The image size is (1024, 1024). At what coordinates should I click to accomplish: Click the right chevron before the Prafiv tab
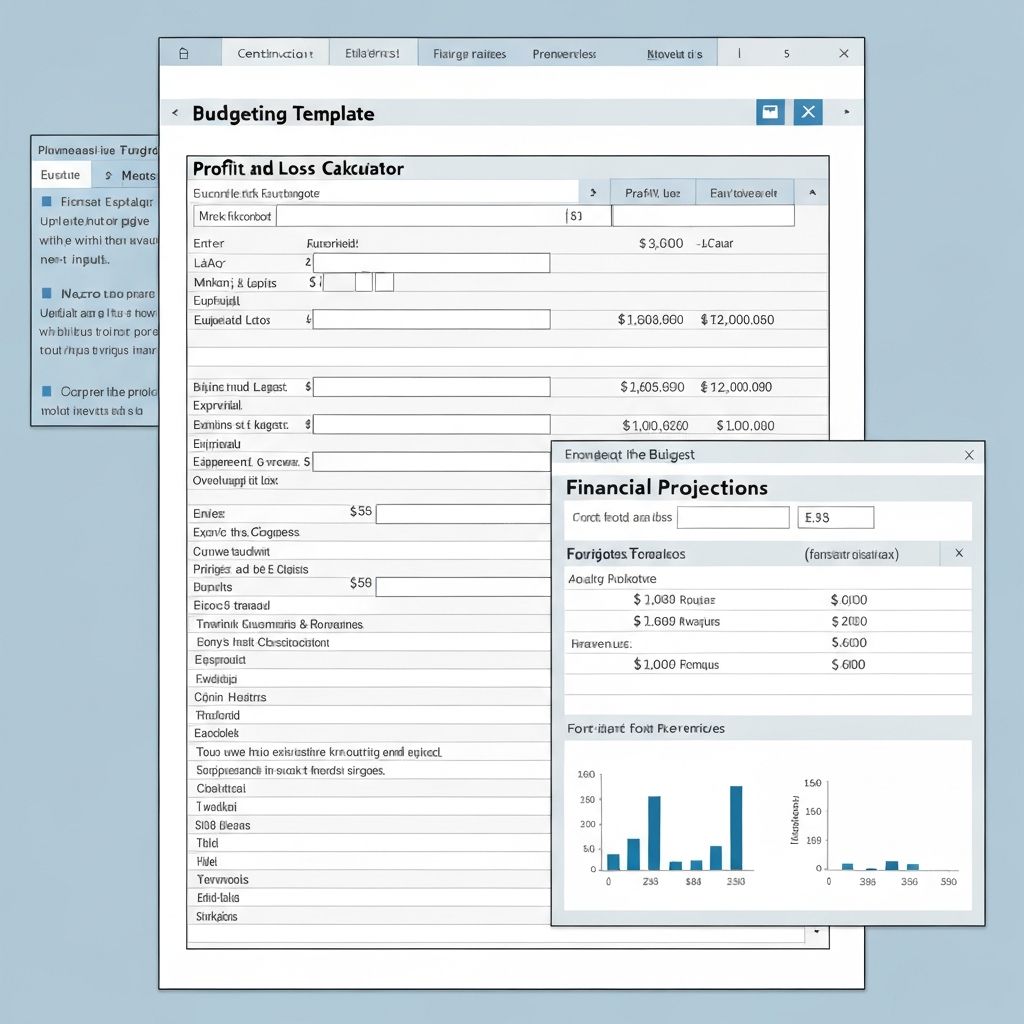pos(593,192)
